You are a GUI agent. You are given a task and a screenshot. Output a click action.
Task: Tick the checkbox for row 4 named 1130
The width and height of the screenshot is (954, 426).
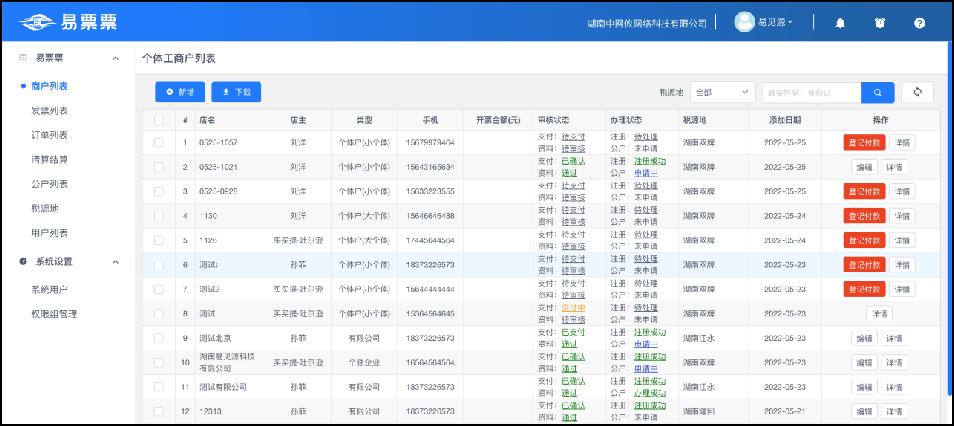pos(159,215)
